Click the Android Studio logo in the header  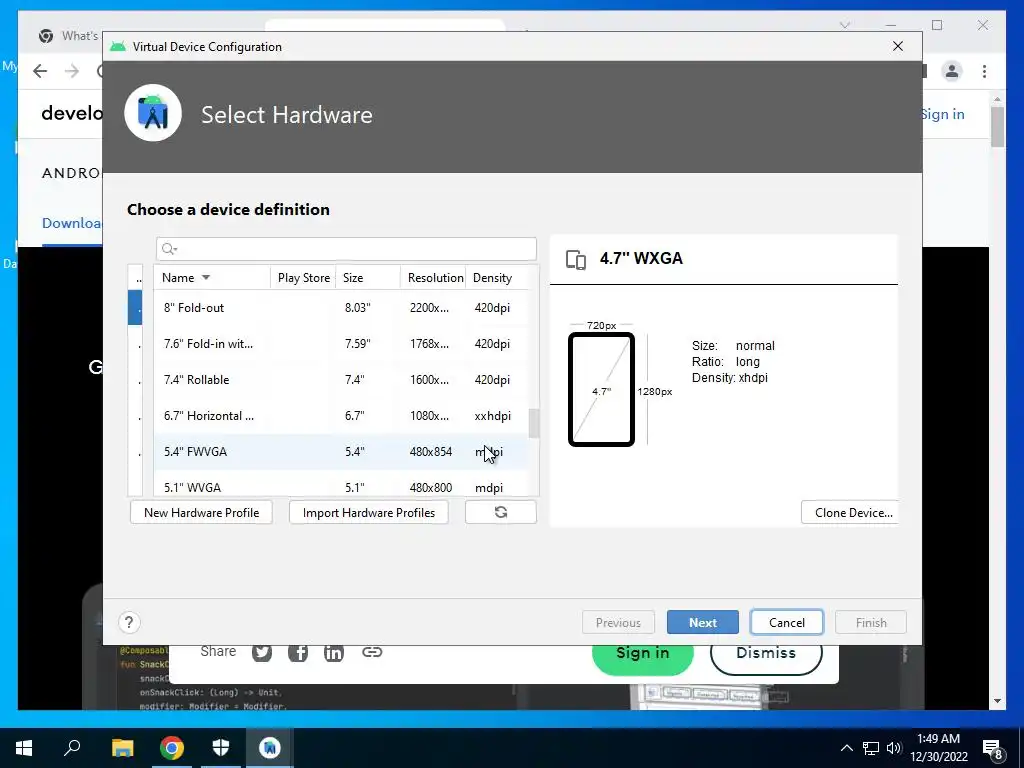pyautogui.click(x=153, y=113)
